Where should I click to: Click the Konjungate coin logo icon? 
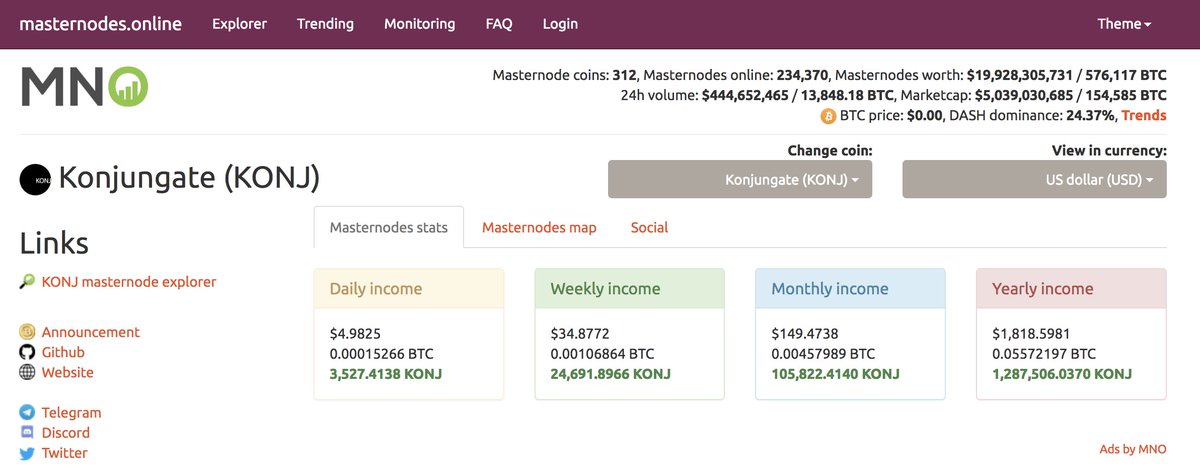click(36, 179)
